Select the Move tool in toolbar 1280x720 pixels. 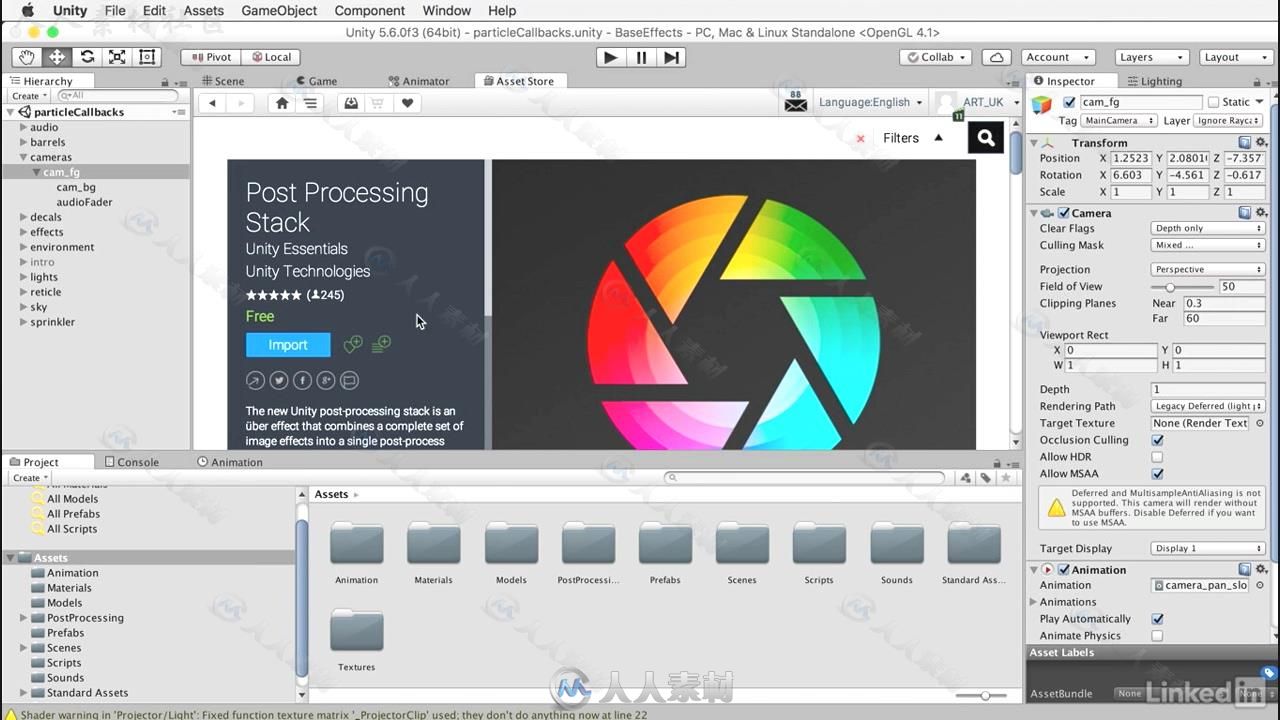point(57,57)
